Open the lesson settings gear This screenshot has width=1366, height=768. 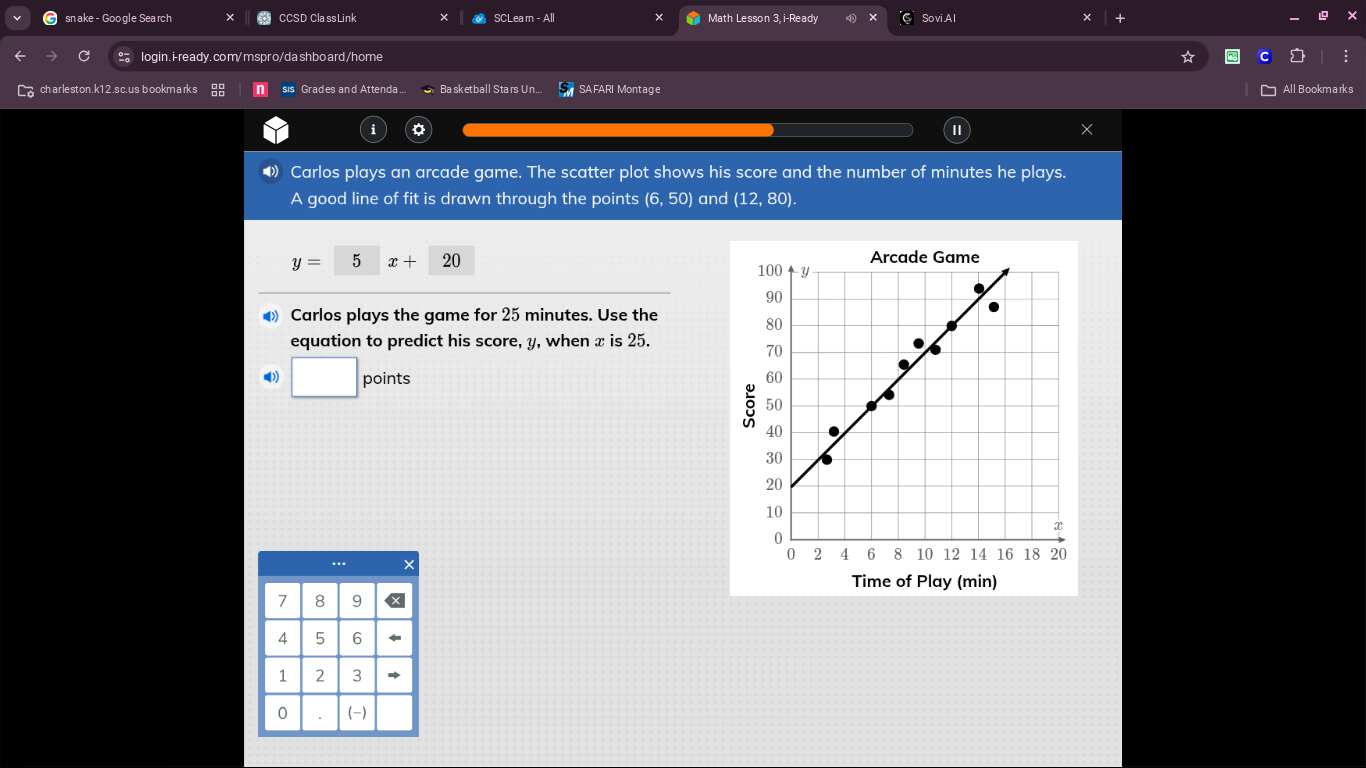click(x=418, y=129)
